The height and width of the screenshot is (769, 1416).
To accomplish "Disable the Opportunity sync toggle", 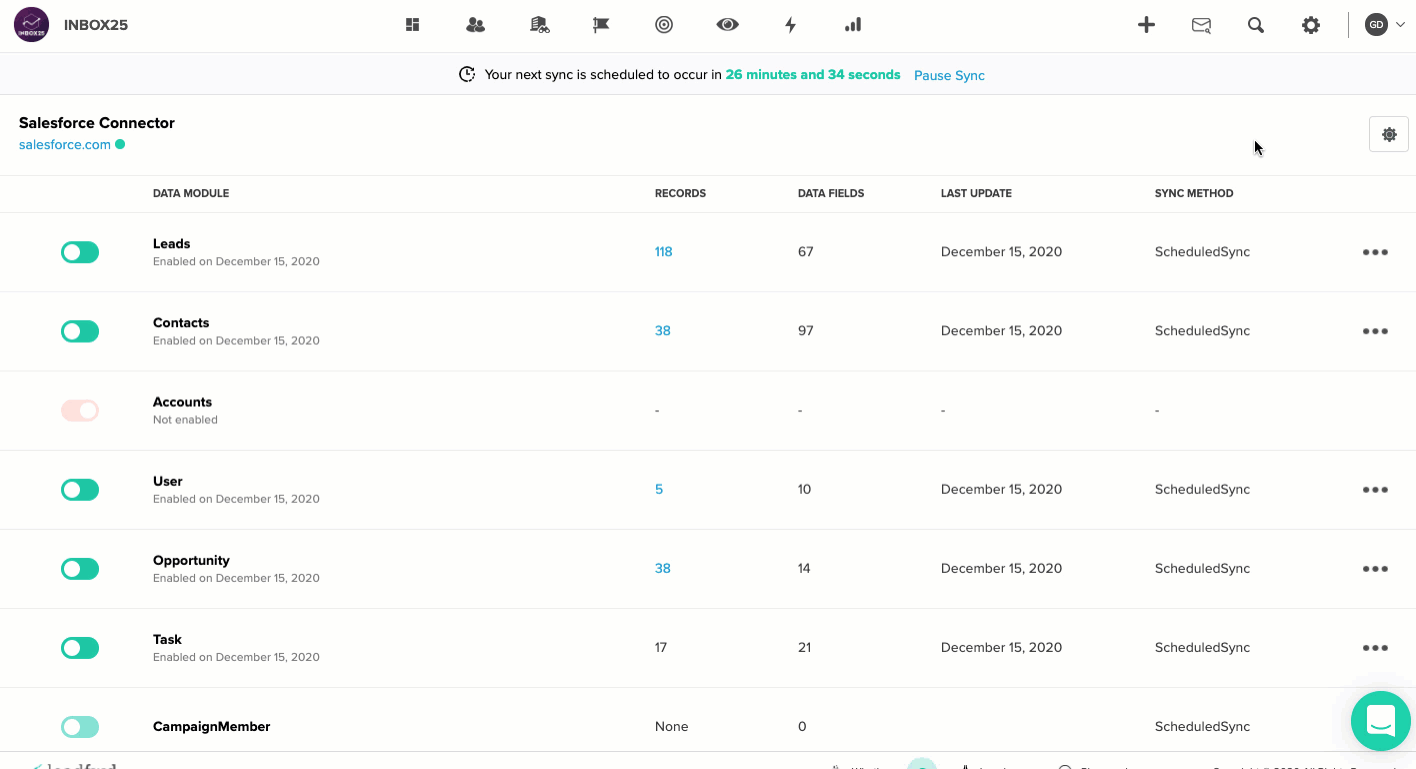I will (x=80, y=568).
